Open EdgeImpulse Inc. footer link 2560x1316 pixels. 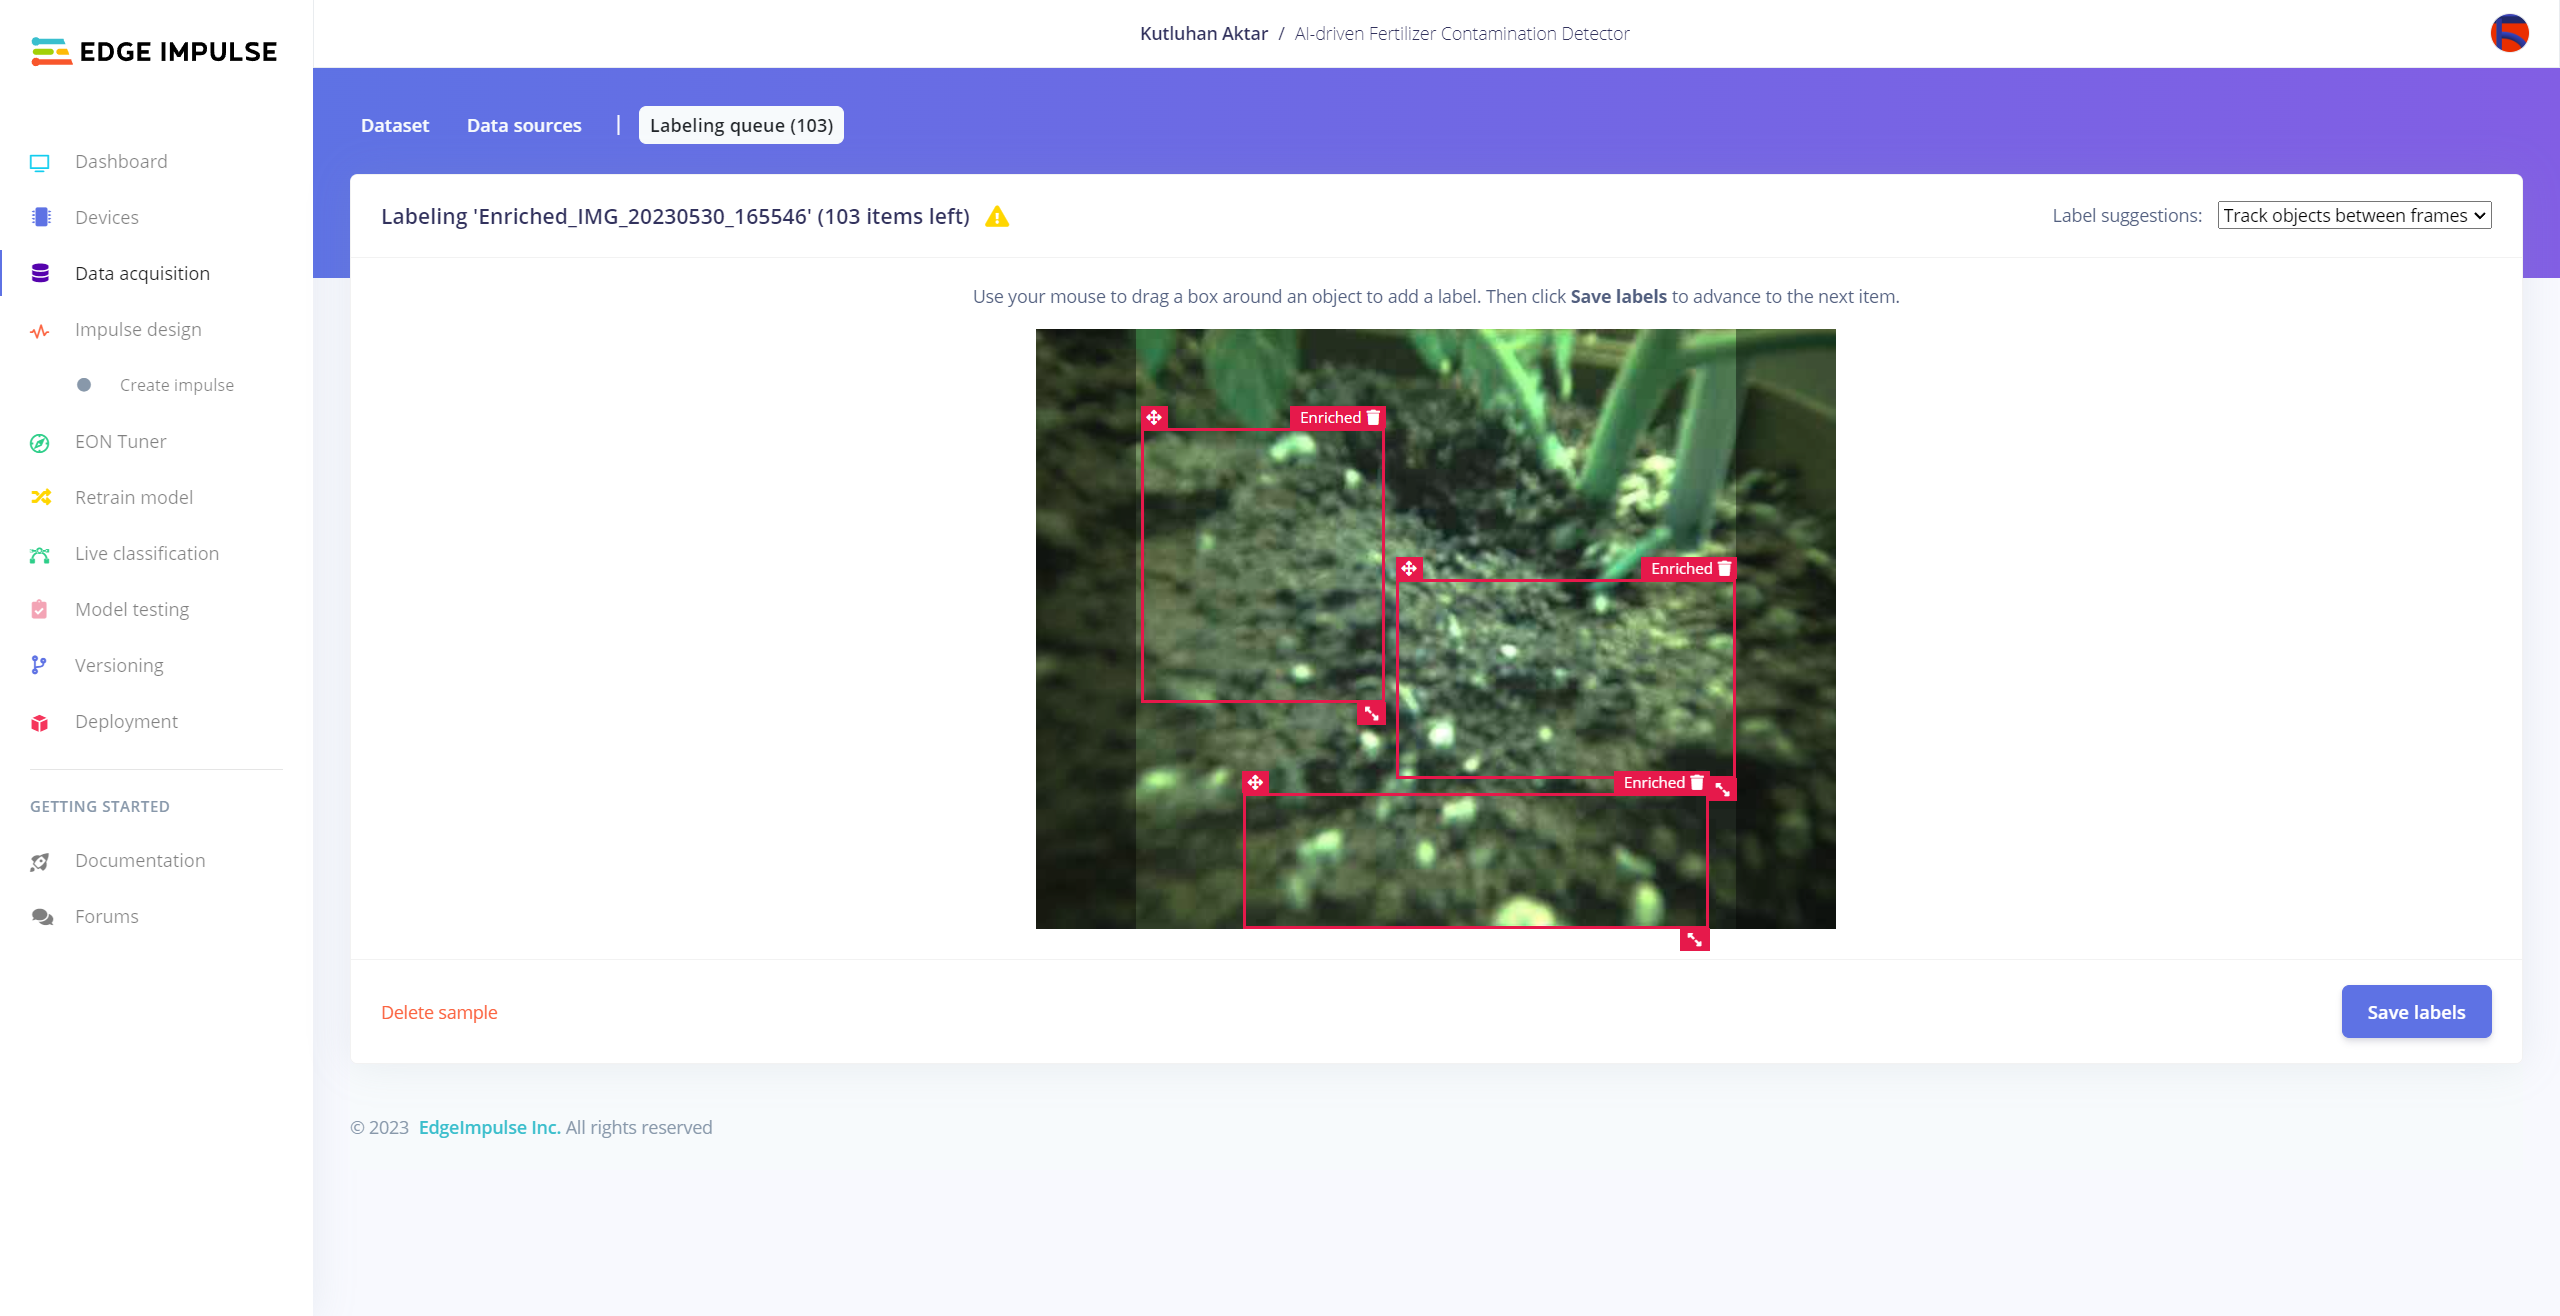[489, 1128]
